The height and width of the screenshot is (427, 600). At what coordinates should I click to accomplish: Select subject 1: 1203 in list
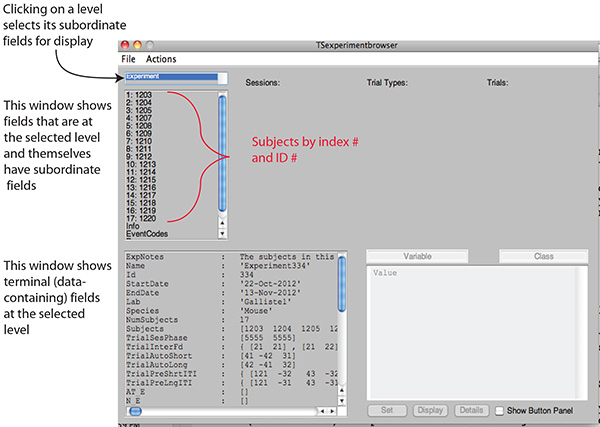pyautogui.click(x=140, y=96)
